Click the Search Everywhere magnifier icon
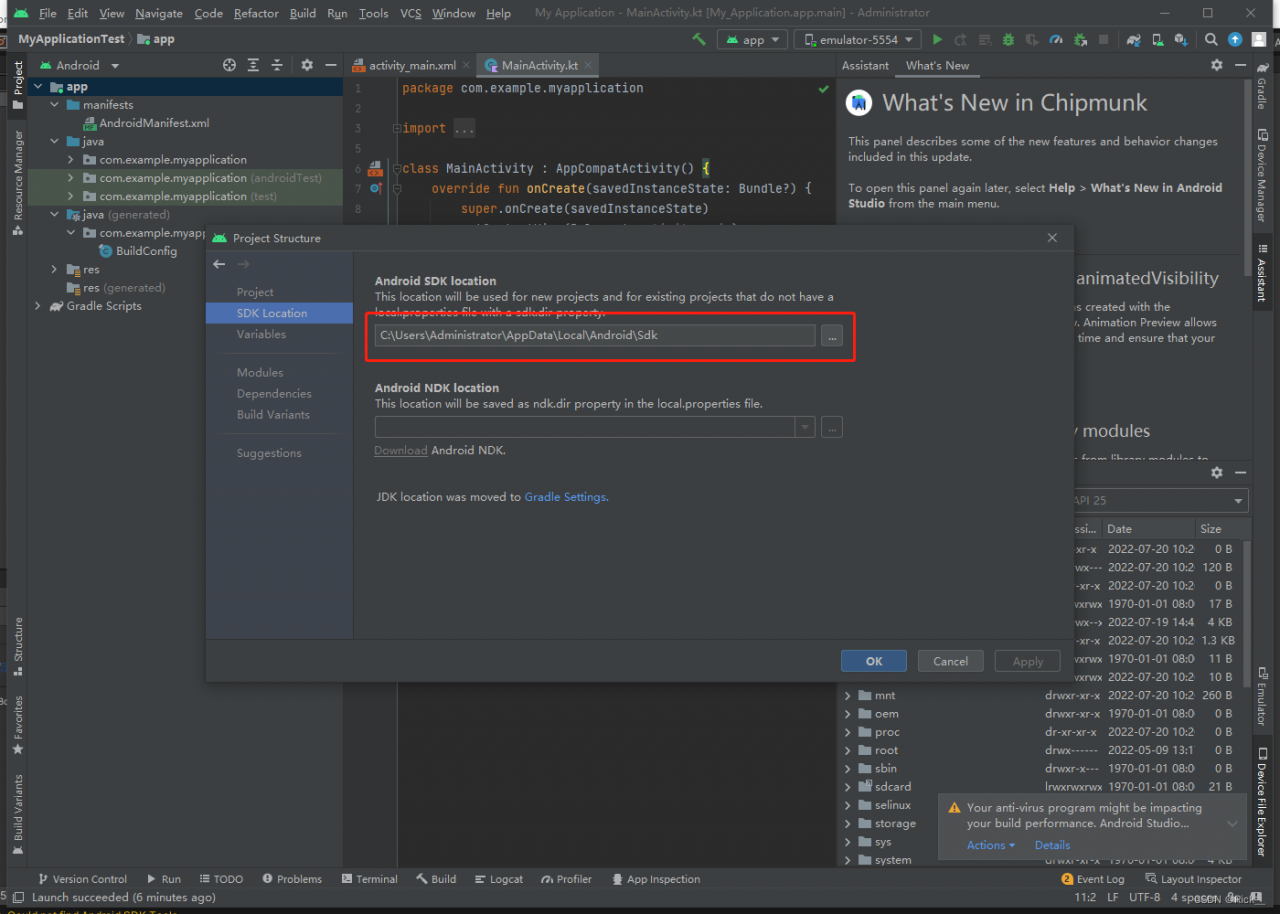1280x914 pixels. click(x=1211, y=39)
